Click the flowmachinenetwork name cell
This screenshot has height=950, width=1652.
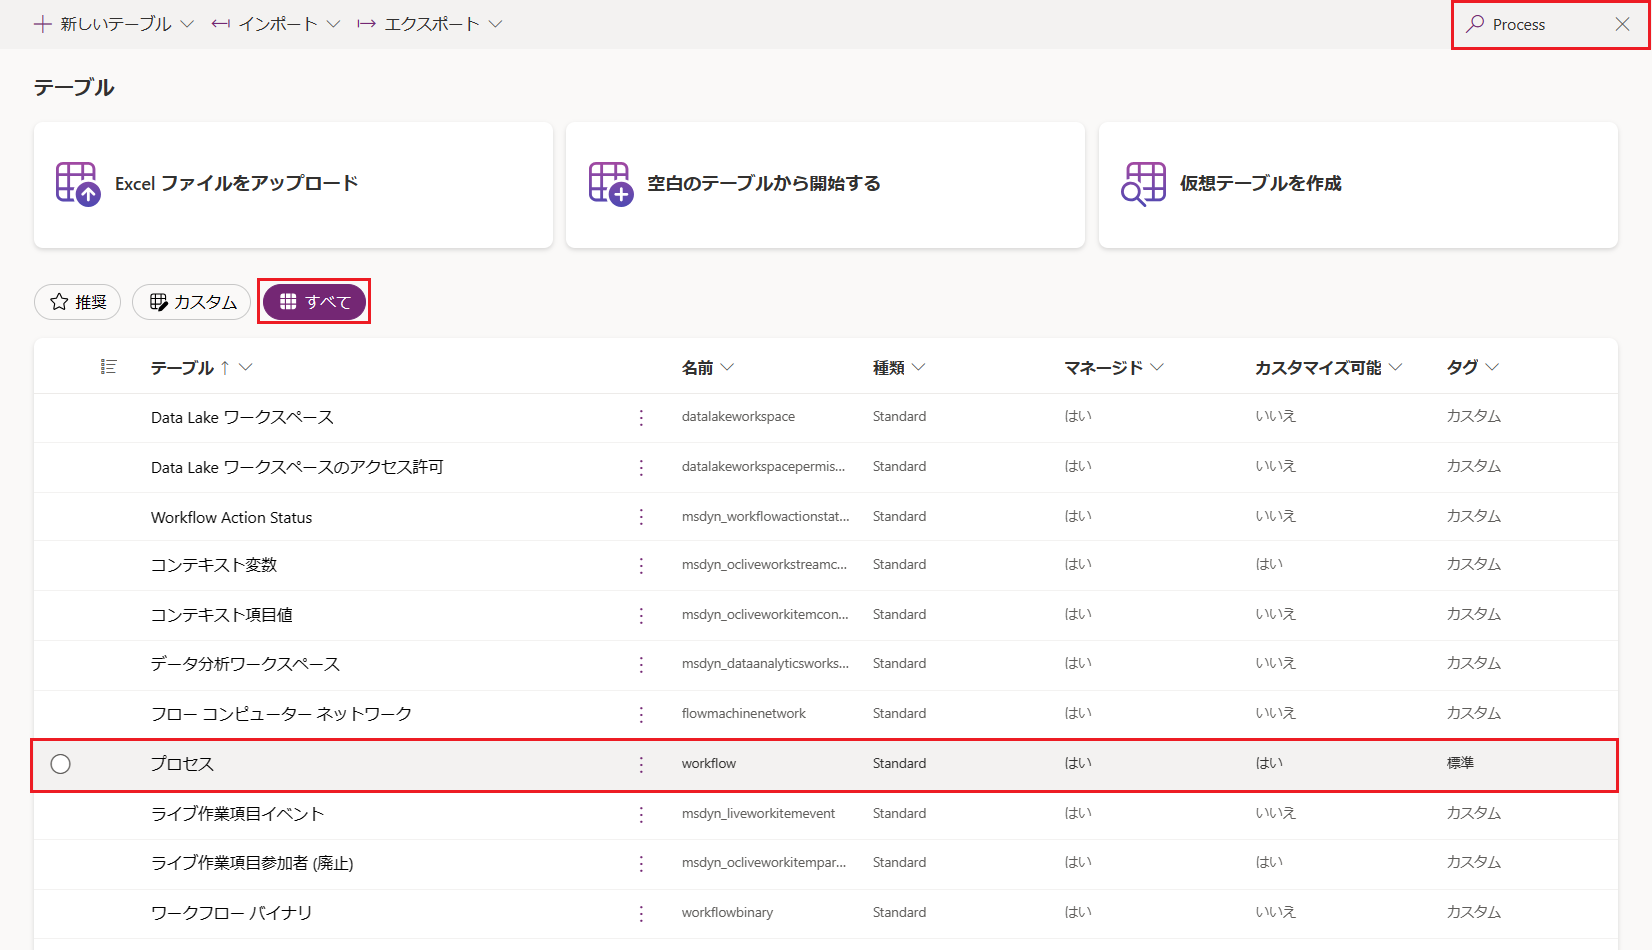[x=744, y=713]
